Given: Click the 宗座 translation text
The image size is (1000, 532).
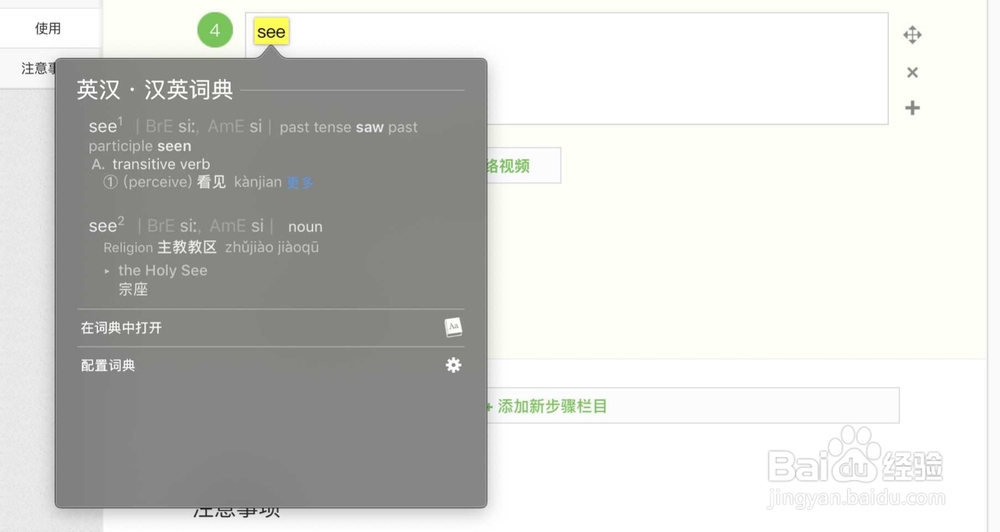Looking at the screenshot, I should point(133,290).
